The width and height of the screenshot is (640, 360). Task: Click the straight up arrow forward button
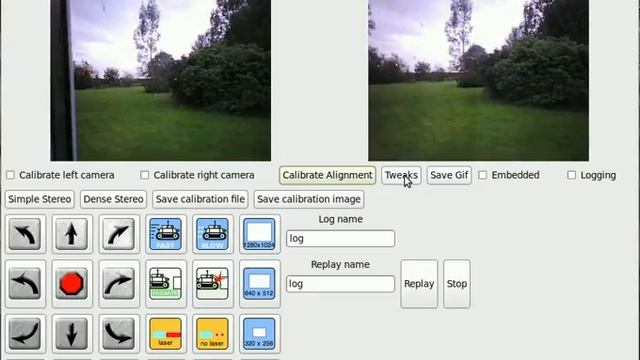72,234
